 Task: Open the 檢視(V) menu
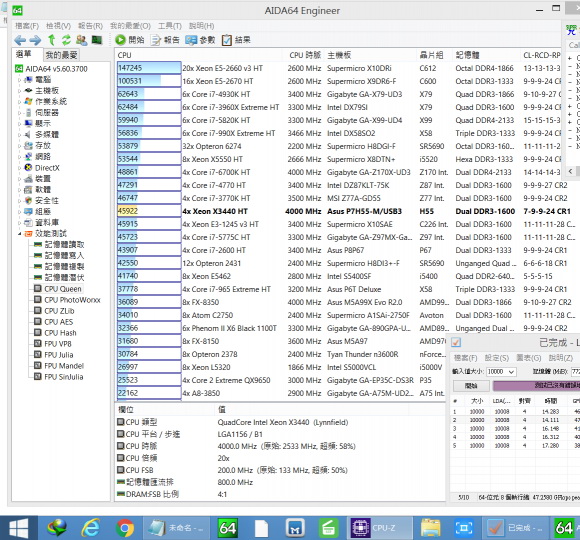pyautogui.click(x=58, y=26)
